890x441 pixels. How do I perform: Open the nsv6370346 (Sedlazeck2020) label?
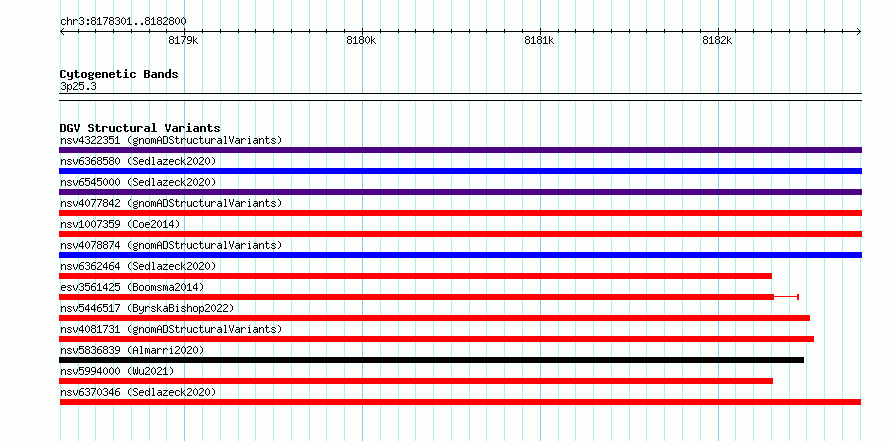pyautogui.click(x=138, y=392)
